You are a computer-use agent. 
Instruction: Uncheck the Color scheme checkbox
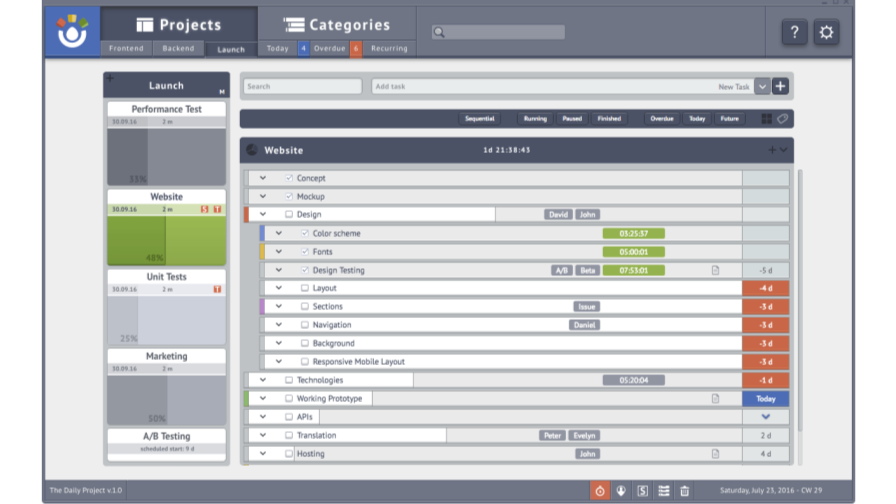coord(305,233)
